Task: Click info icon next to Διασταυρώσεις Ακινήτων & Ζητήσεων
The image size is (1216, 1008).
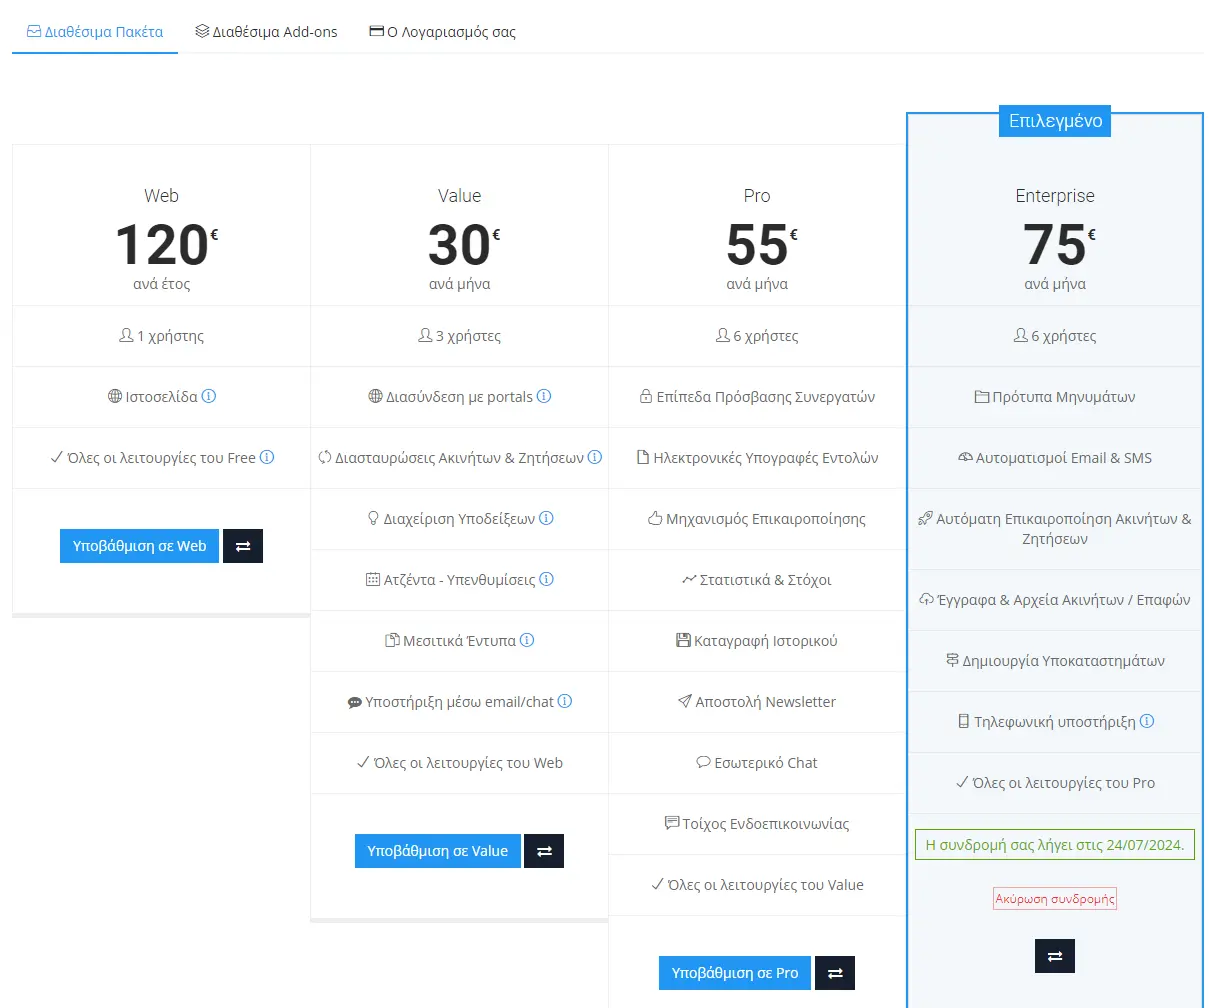Action: [x=595, y=457]
